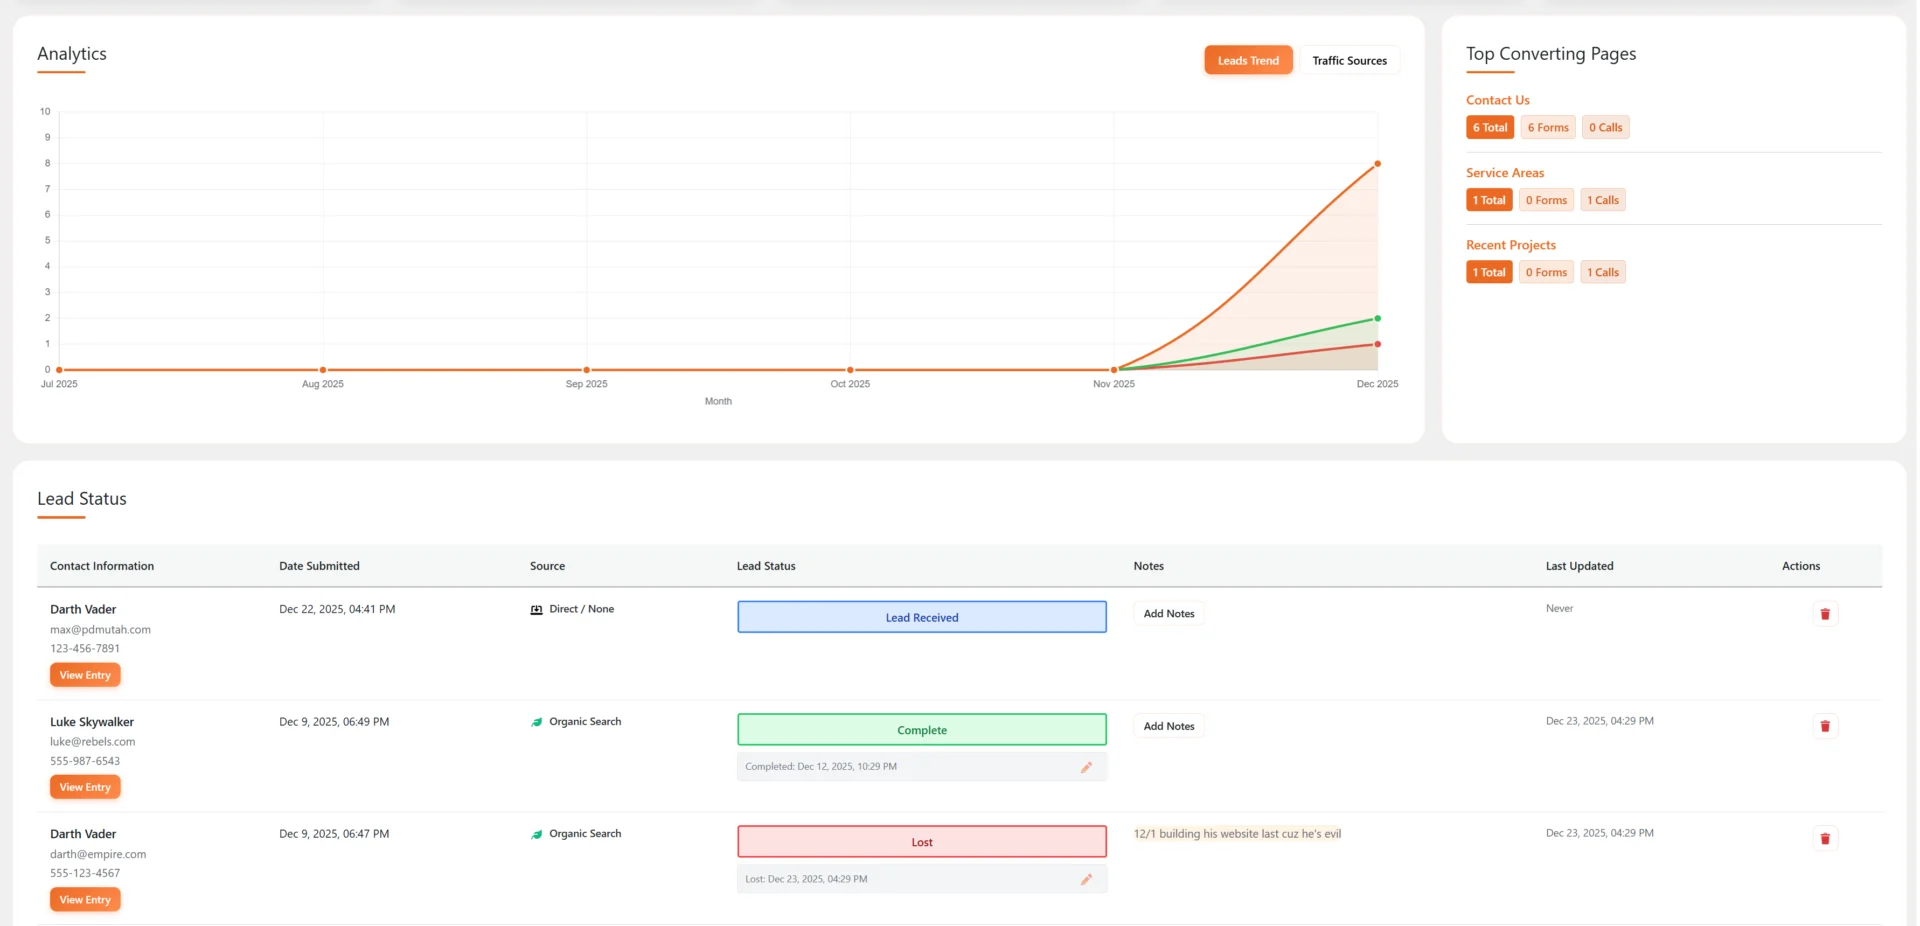View Entry for Luke Skywalker

pyautogui.click(x=84, y=787)
